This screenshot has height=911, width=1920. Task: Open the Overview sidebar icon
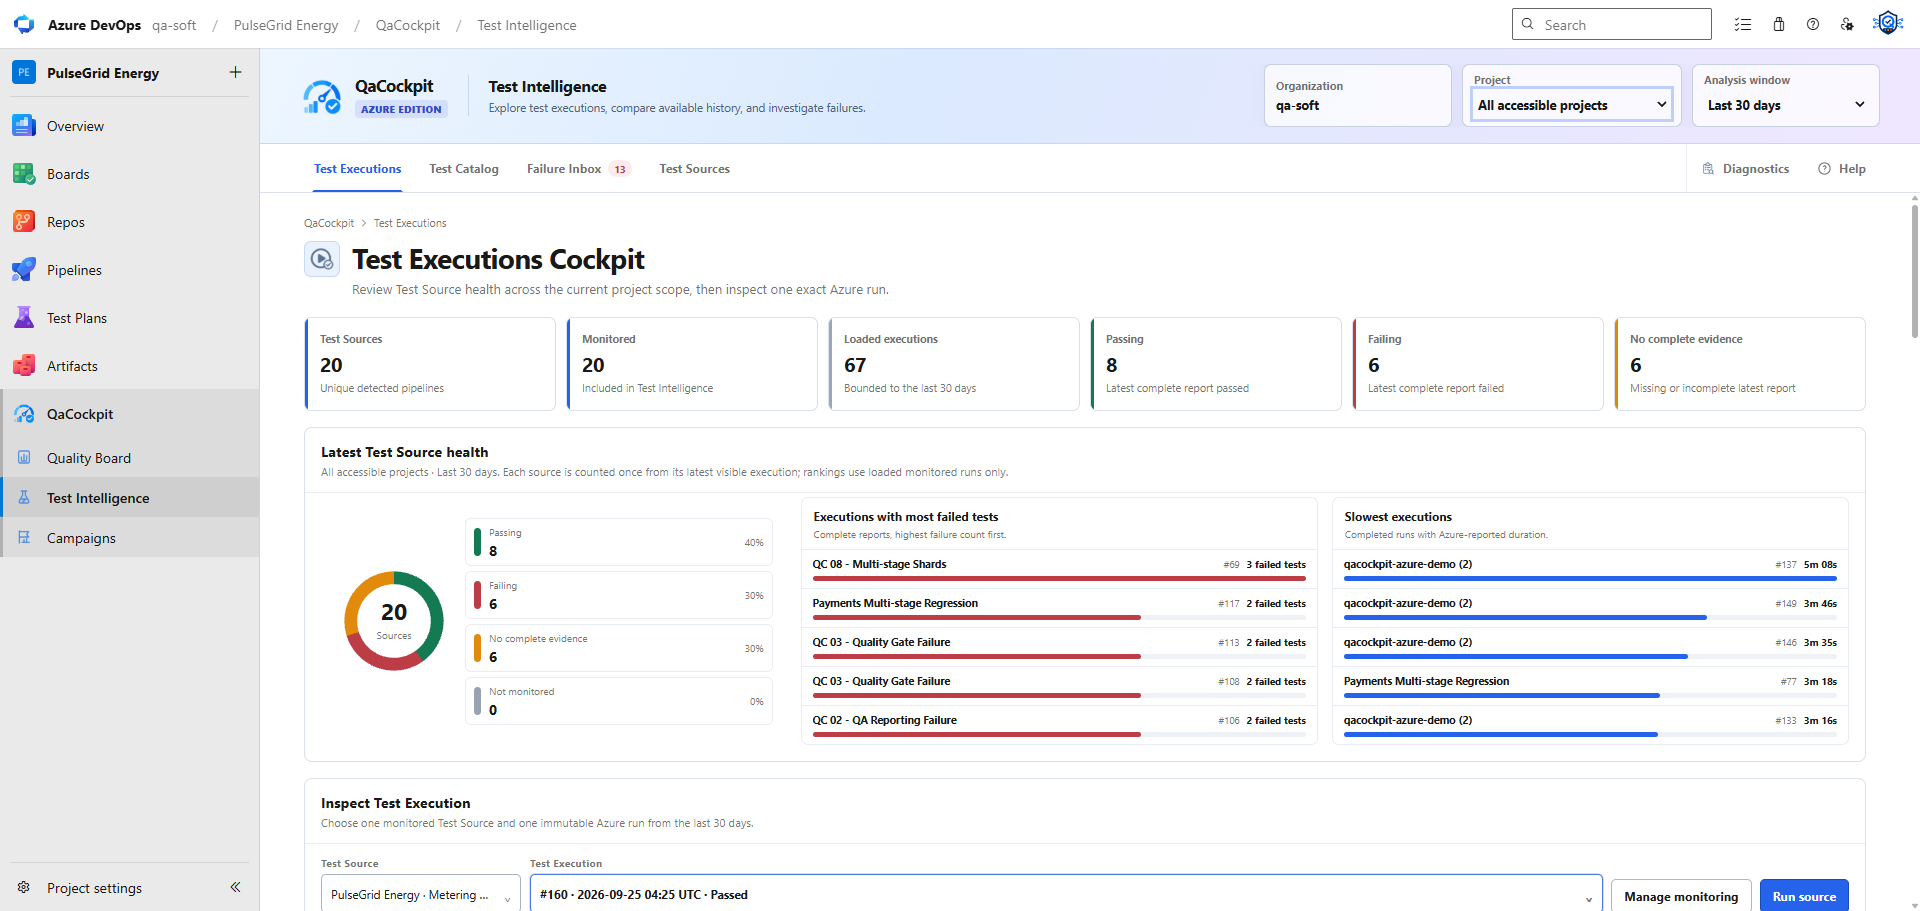pos(24,126)
